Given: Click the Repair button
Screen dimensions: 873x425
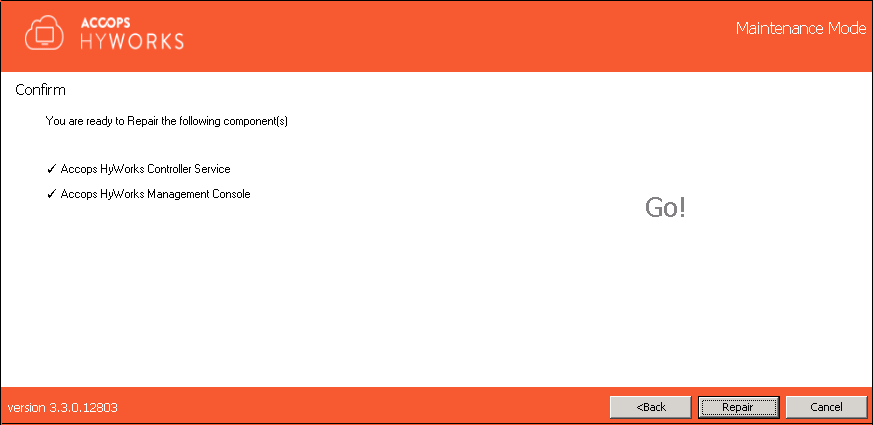Looking at the screenshot, I should click(x=738, y=407).
